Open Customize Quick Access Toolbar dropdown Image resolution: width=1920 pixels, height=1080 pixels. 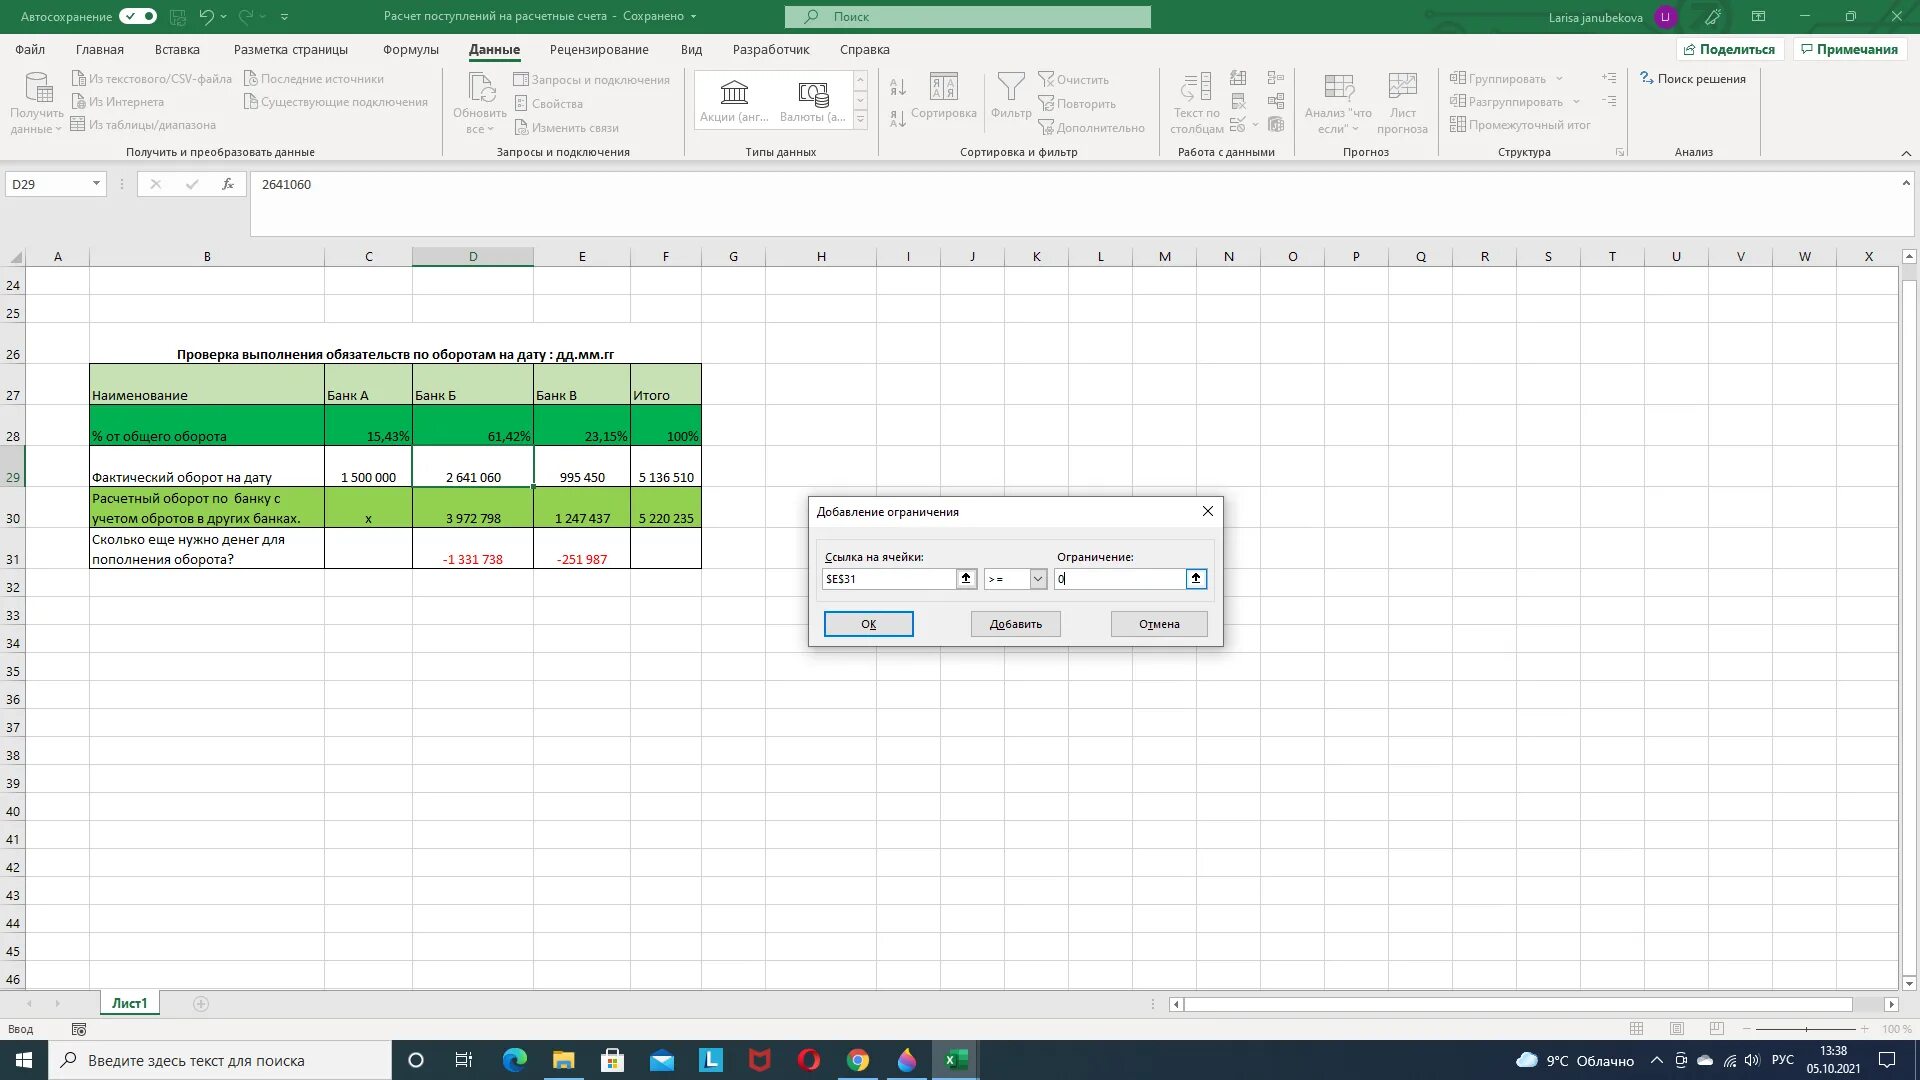click(x=285, y=16)
